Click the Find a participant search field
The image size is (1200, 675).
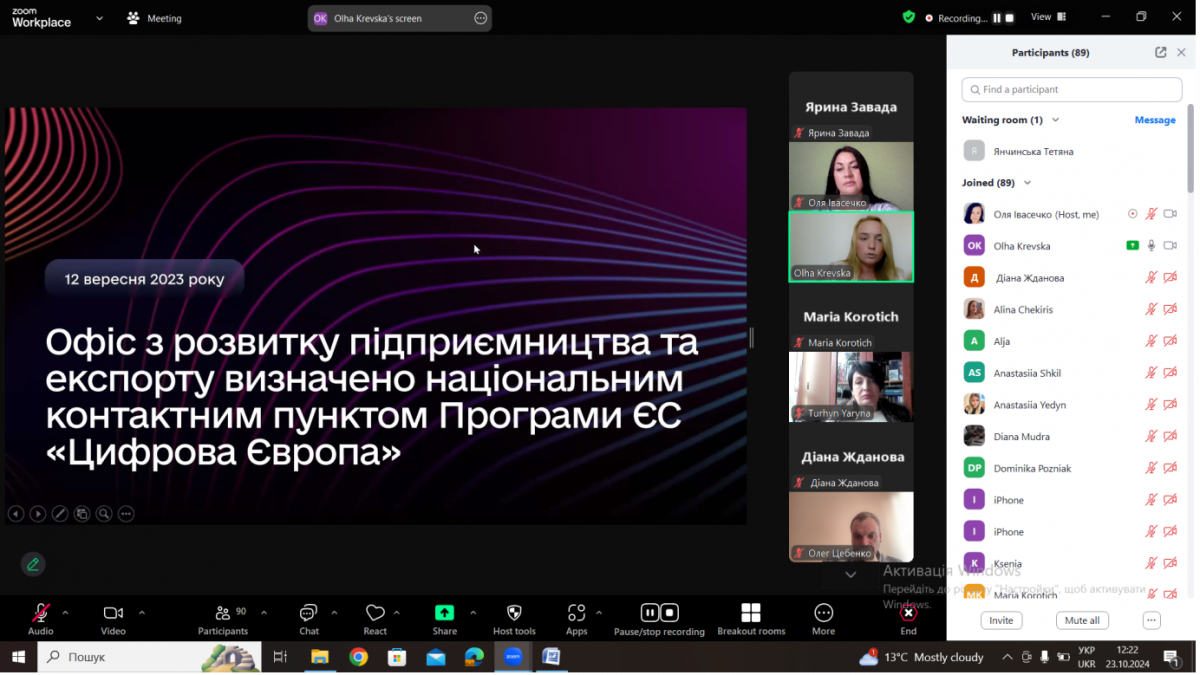tap(1070, 89)
